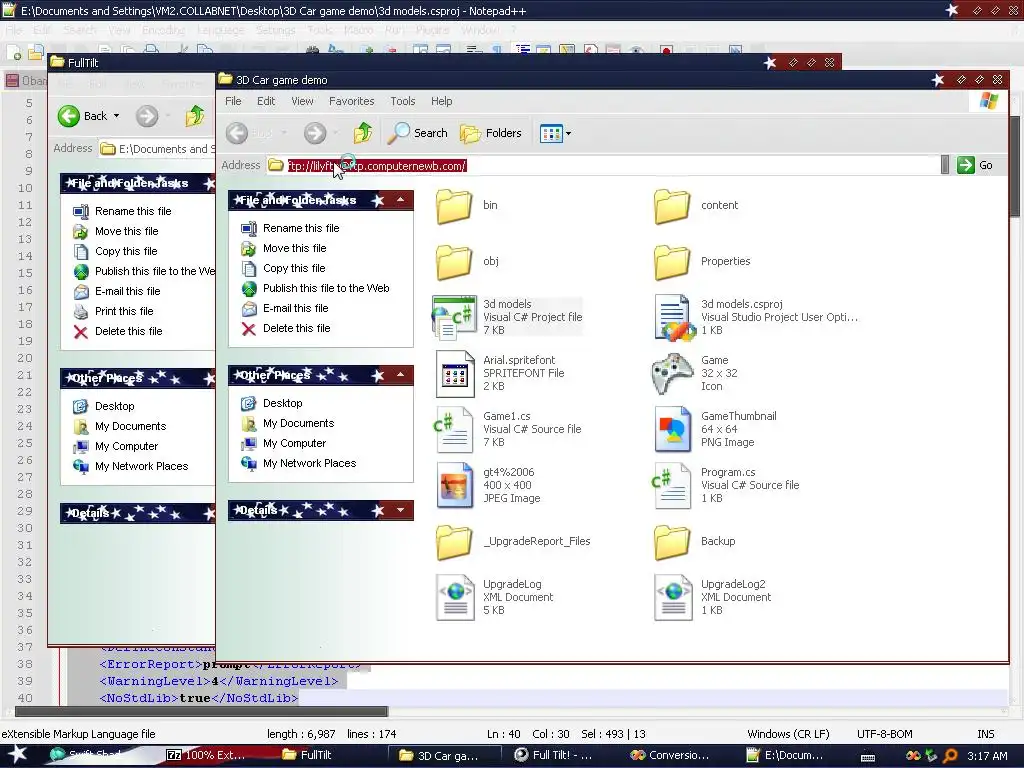Image resolution: width=1024 pixels, height=768 pixels.
Task: Click the clock showing 3:17 AM
Action: click(x=987, y=756)
